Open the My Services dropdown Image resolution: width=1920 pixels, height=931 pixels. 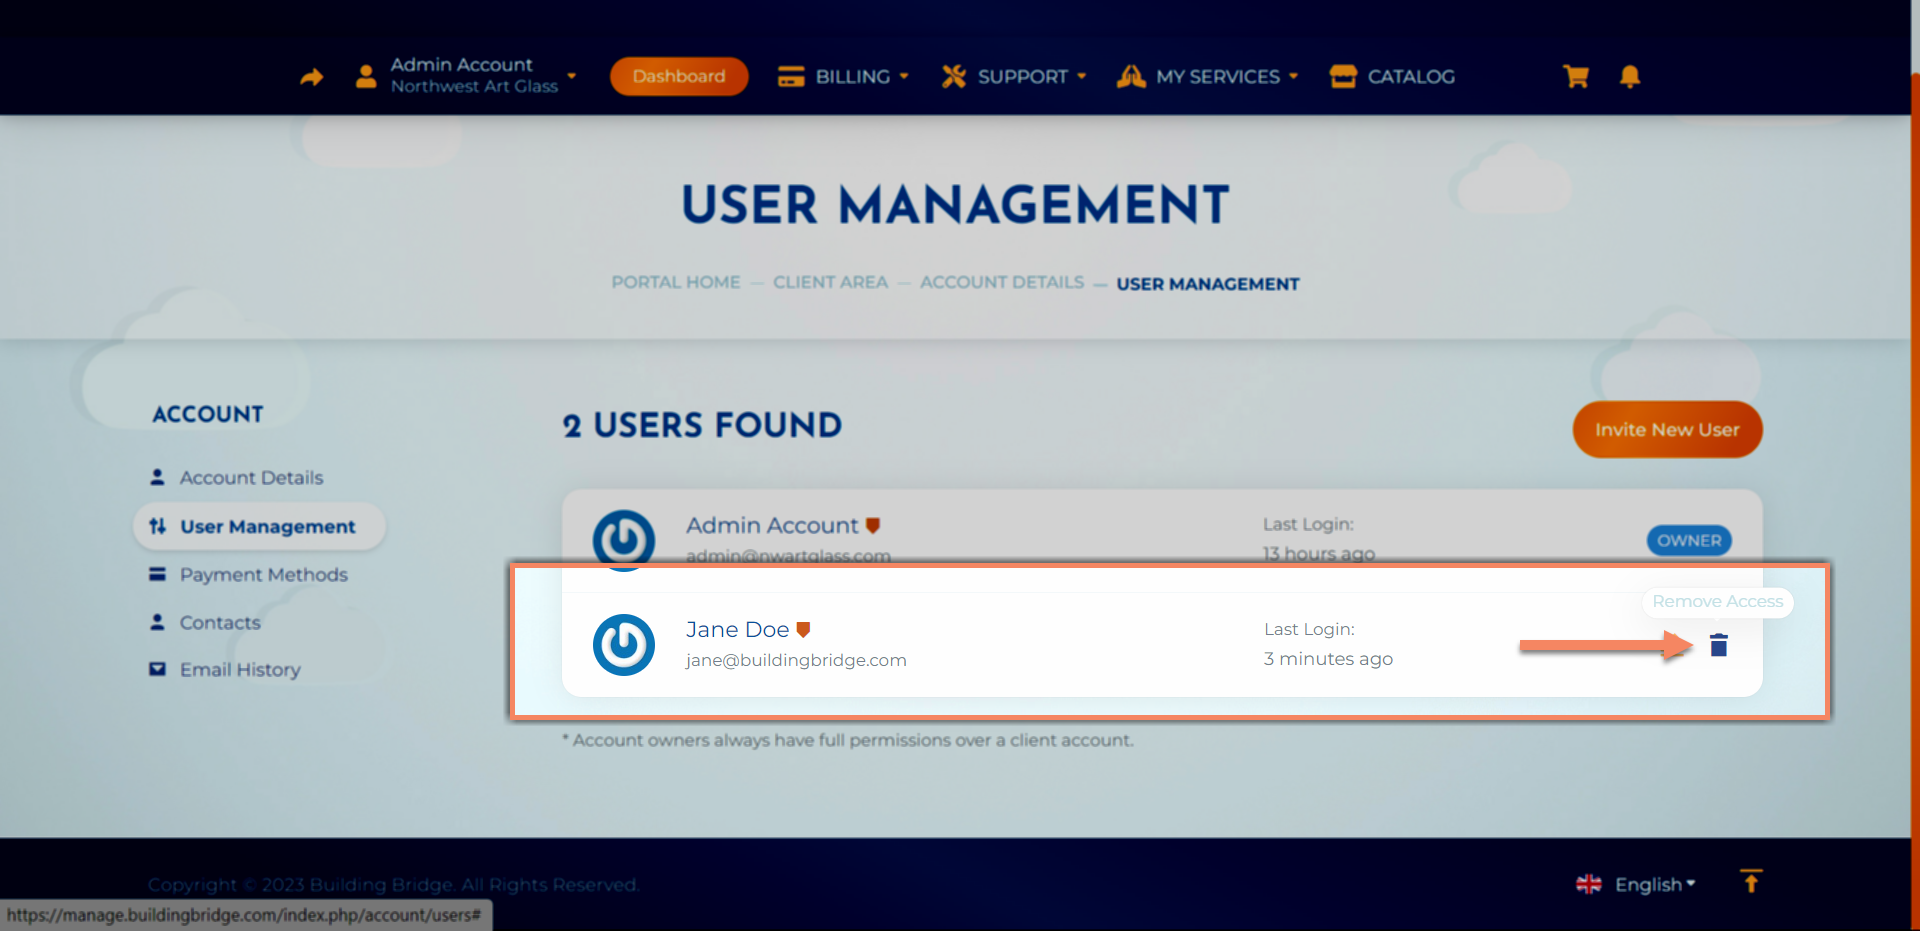coord(1208,77)
